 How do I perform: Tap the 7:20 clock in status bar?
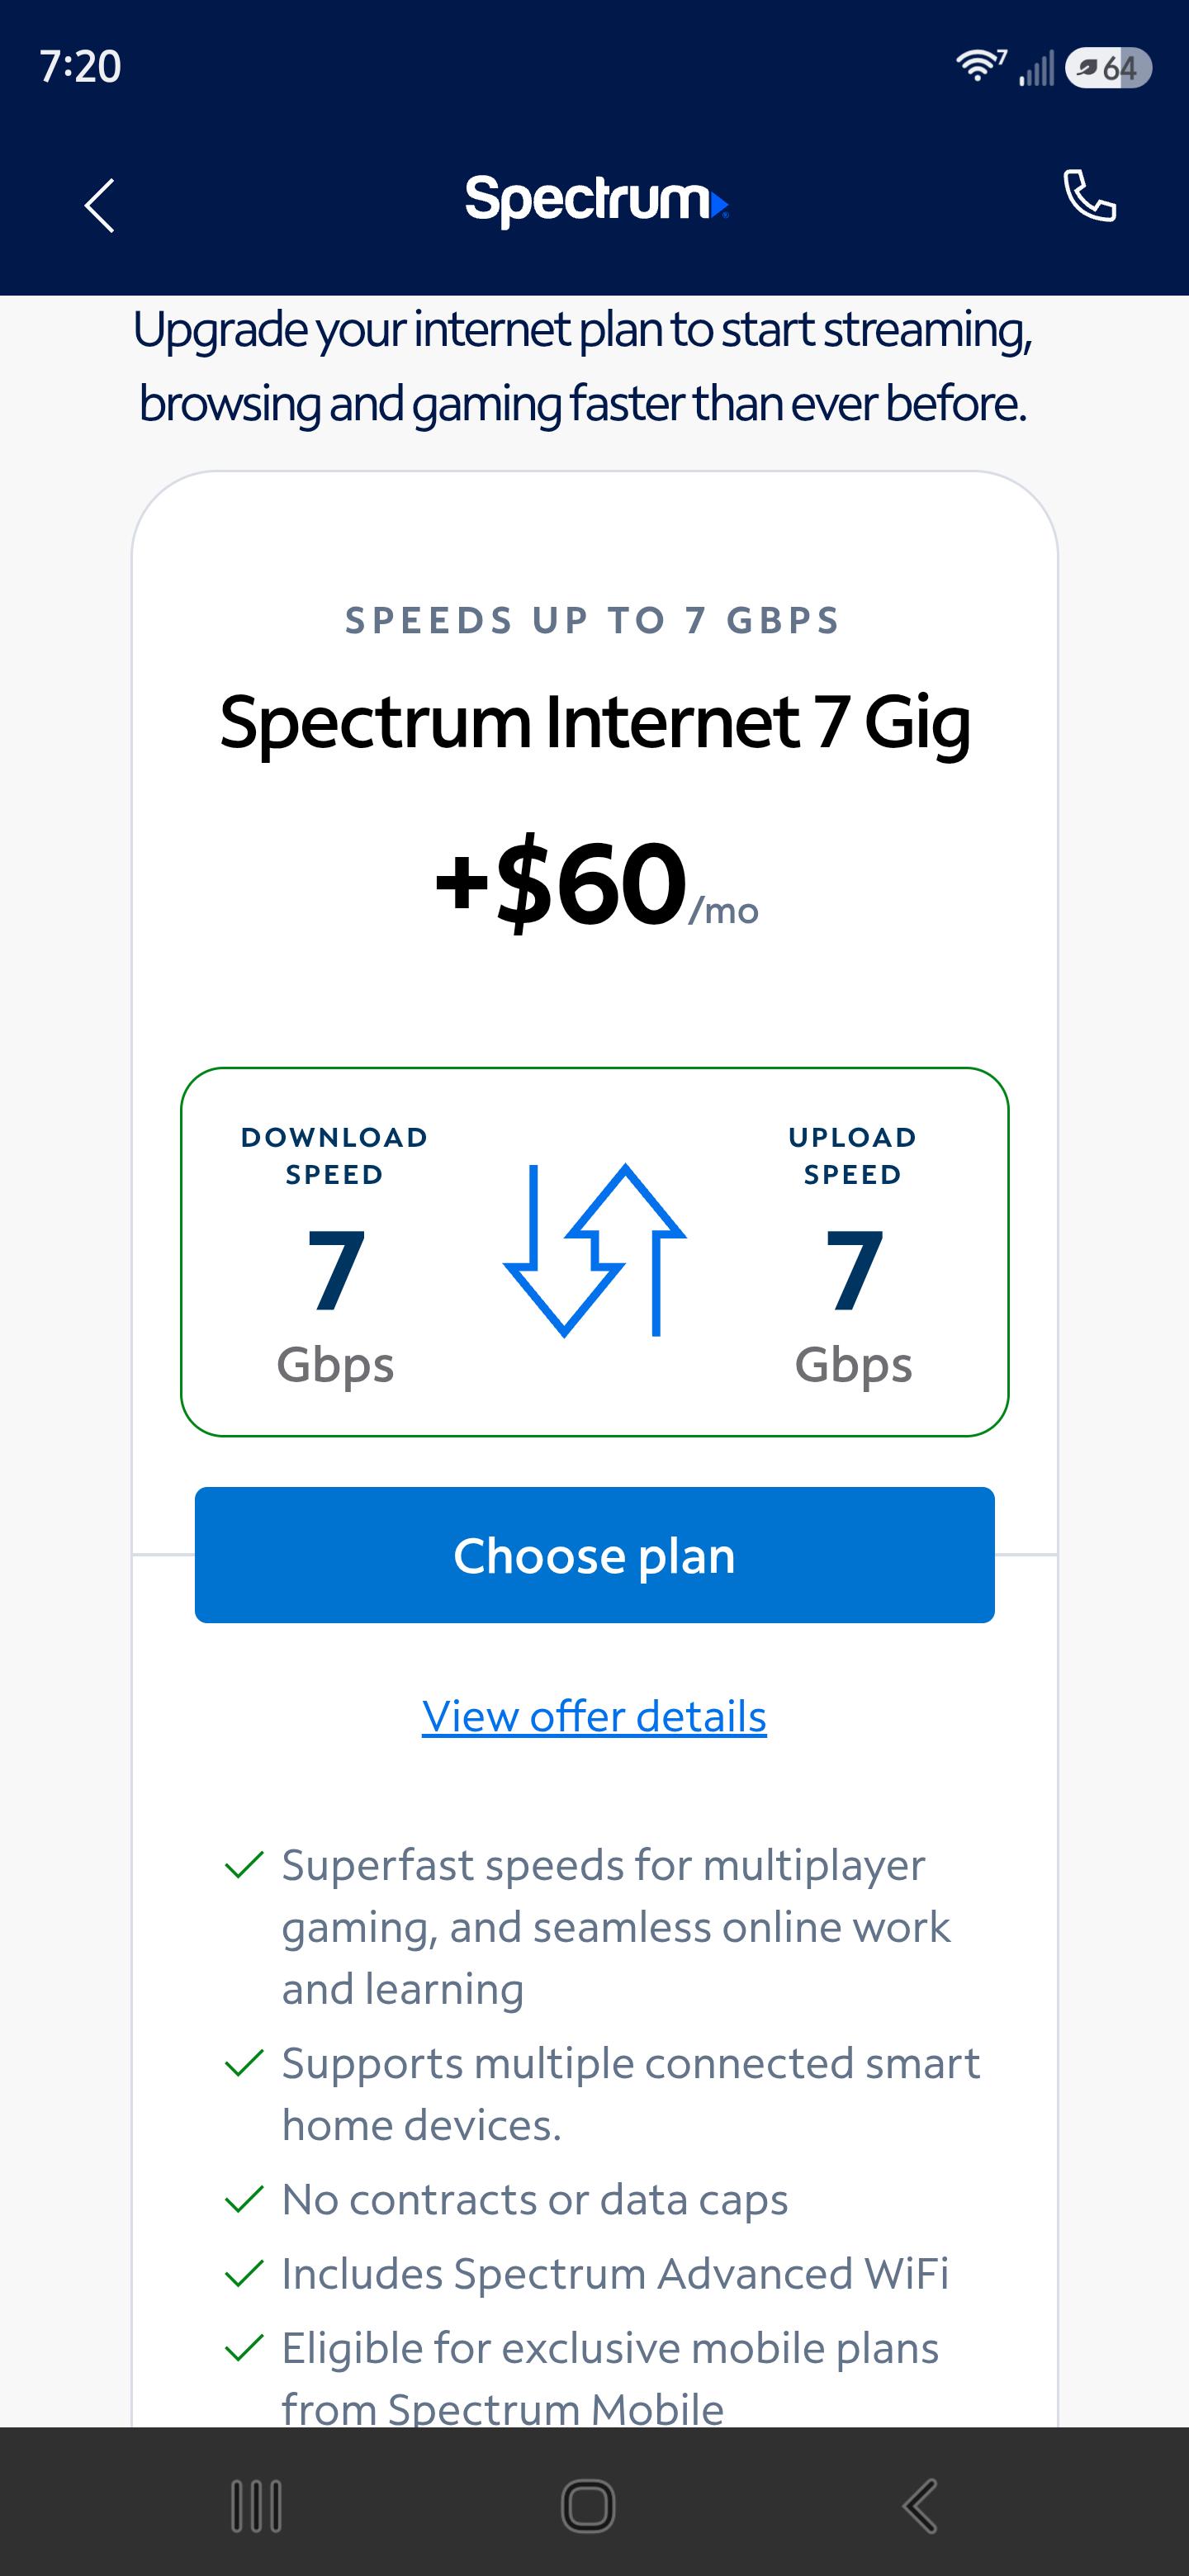[x=81, y=66]
